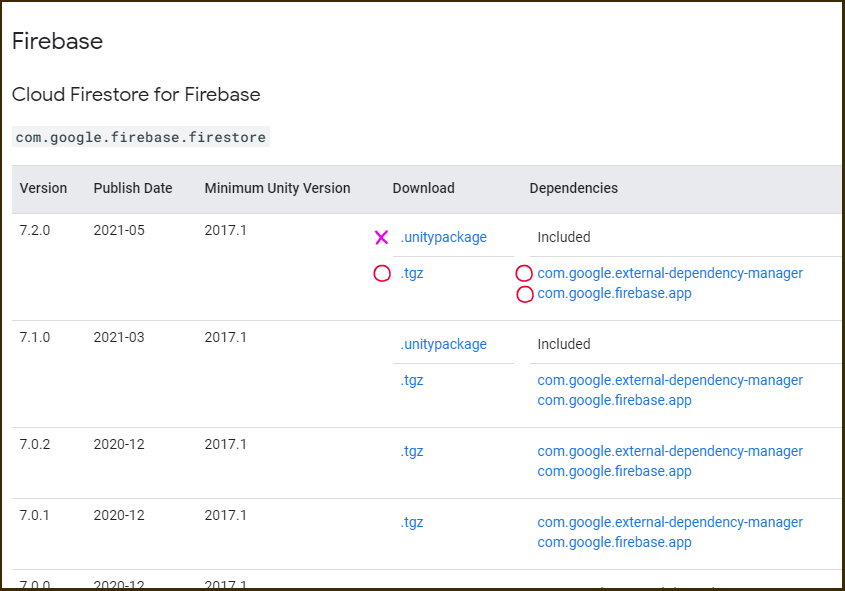Open 7.2.0 com.google.external-dependency-manager dependency
This screenshot has width=845, height=591.
[670, 273]
